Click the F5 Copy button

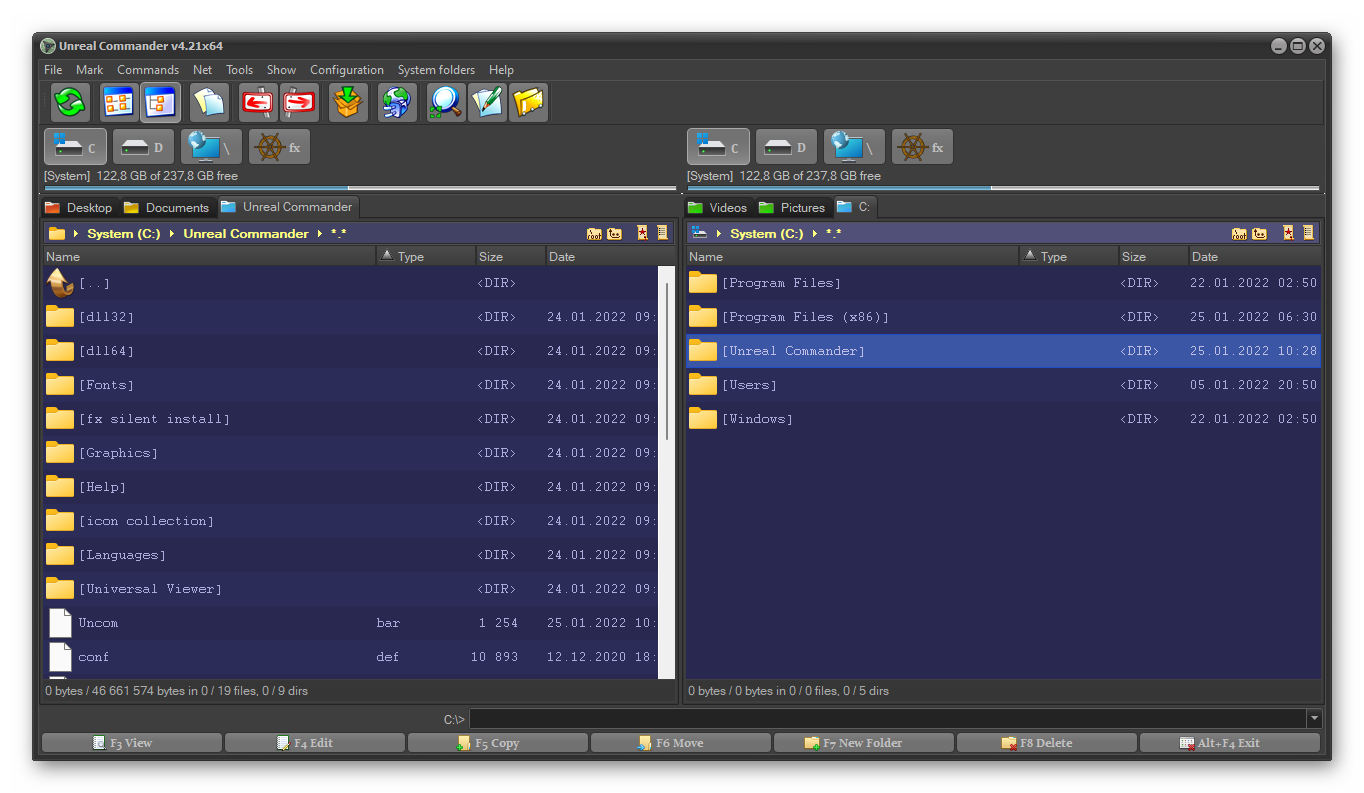(x=498, y=743)
